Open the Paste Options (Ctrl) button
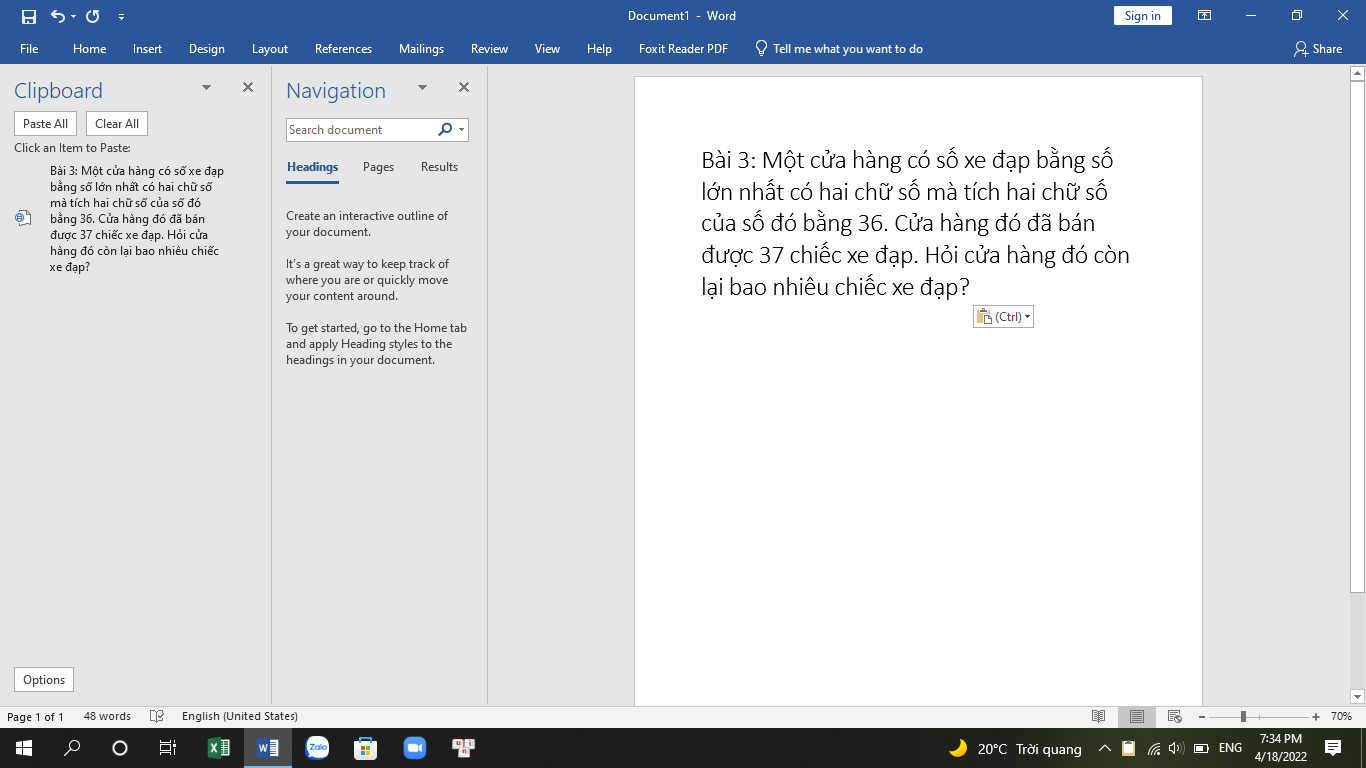Image resolution: width=1366 pixels, height=768 pixels. pyautogui.click(x=1003, y=317)
